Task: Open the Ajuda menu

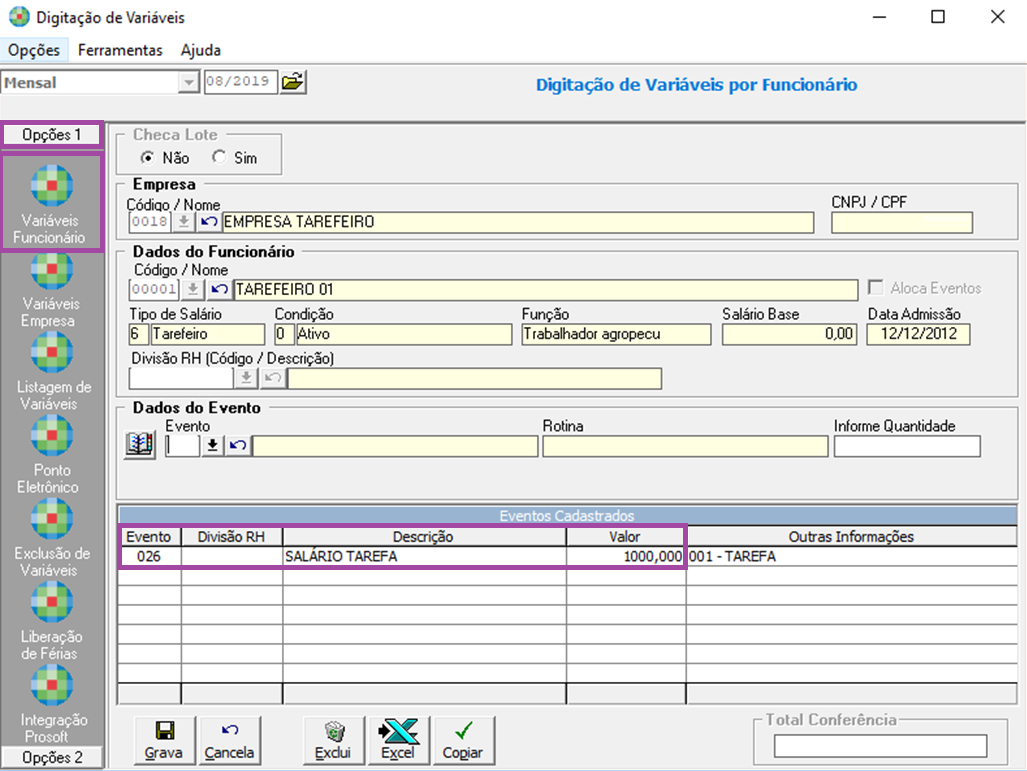Action: point(201,50)
